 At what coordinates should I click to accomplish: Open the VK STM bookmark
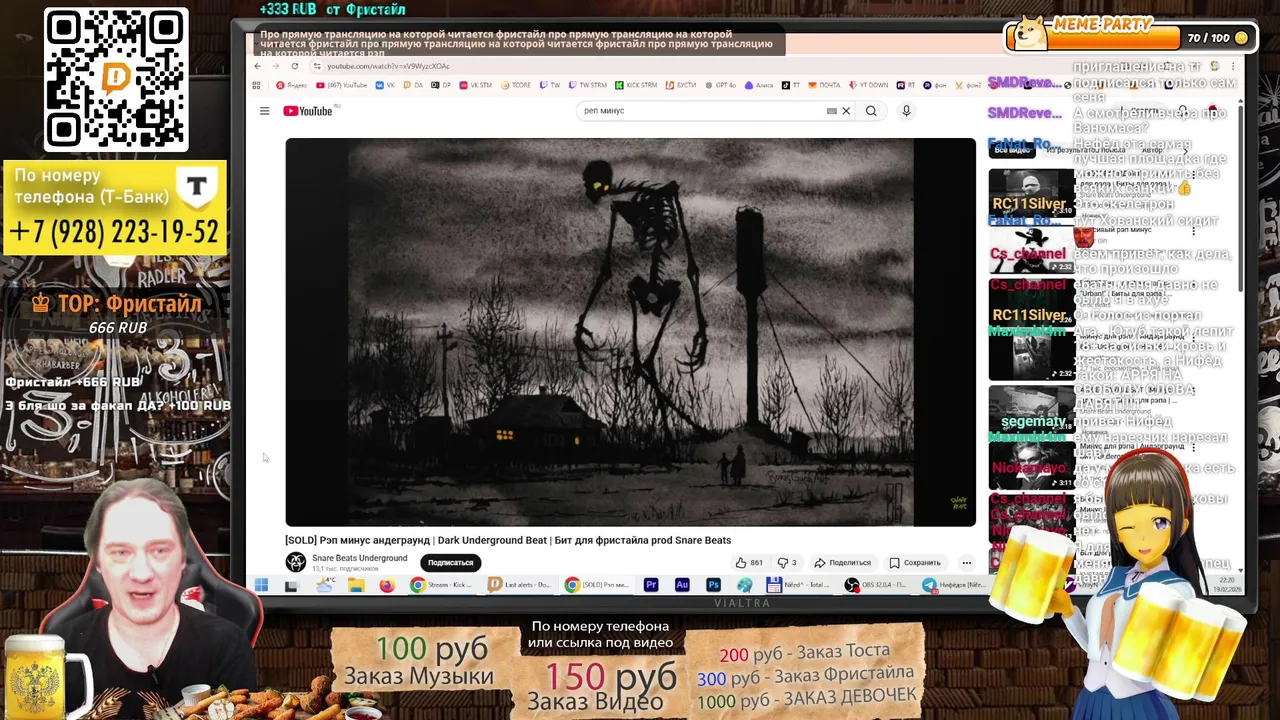point(475,85)
